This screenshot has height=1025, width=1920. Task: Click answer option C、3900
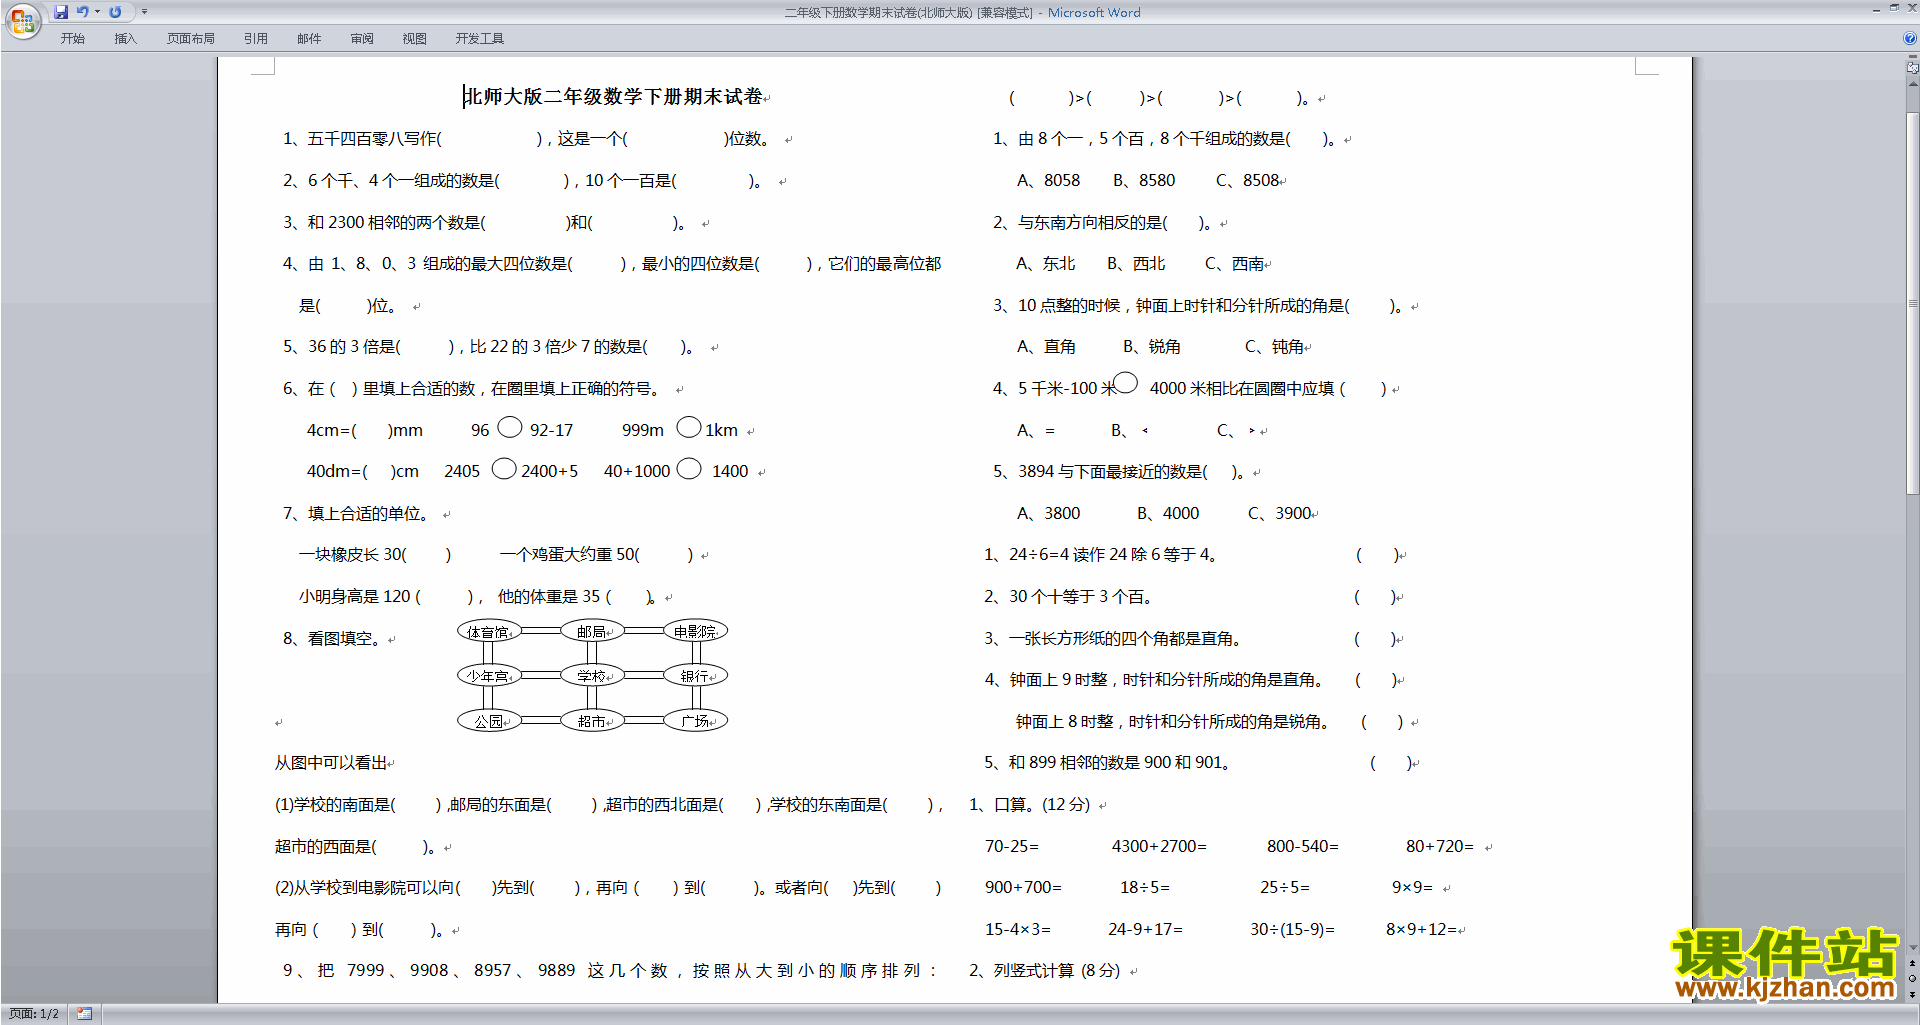(x=1280, y=513)
